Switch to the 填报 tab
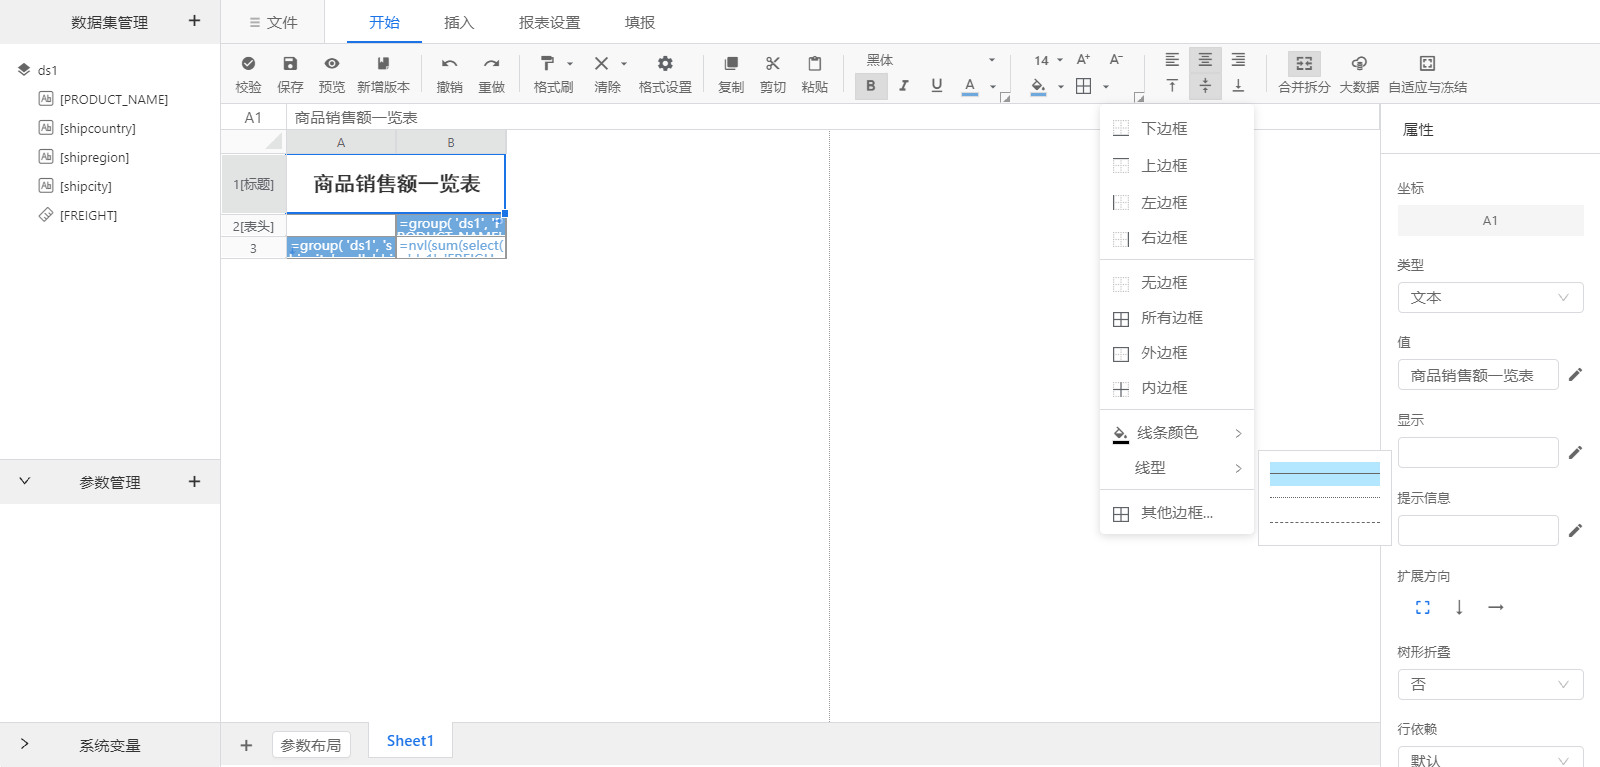 640,22
